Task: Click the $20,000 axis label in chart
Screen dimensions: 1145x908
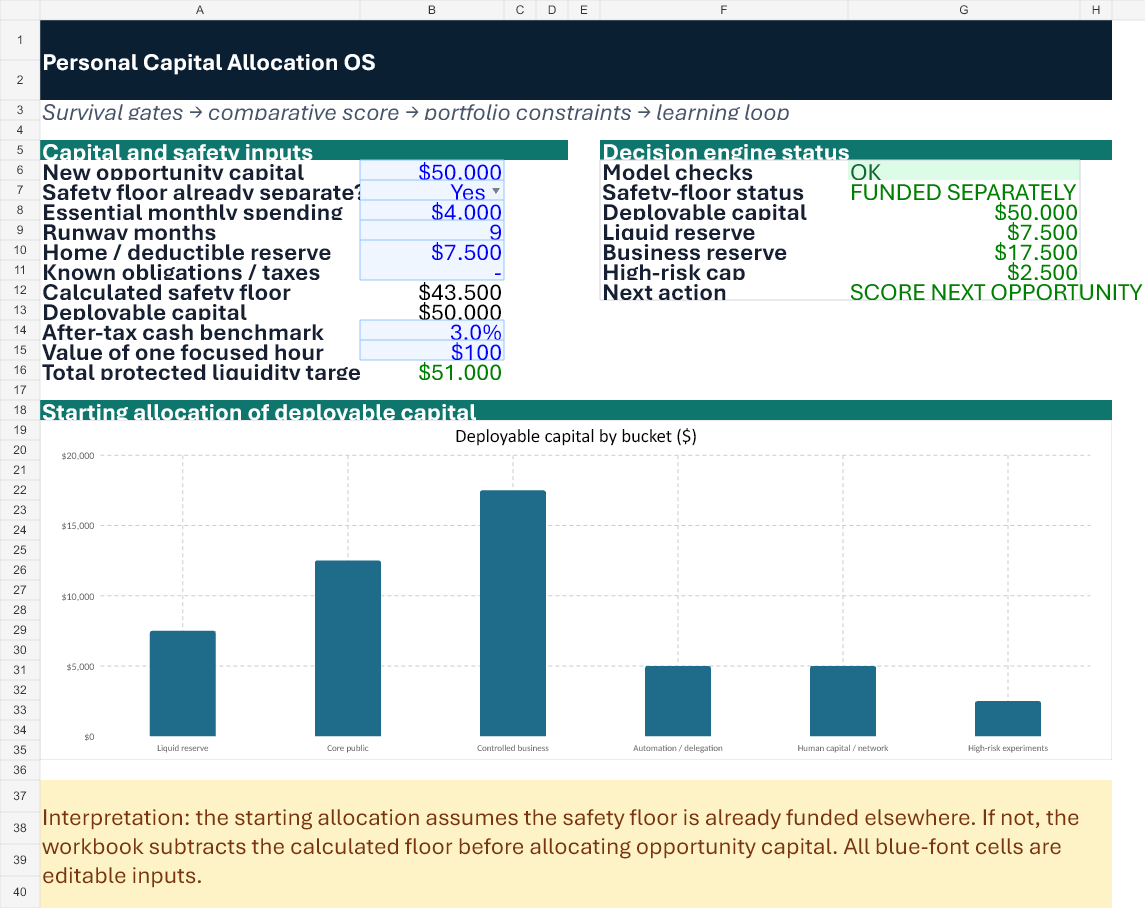Action: [78, 456]
